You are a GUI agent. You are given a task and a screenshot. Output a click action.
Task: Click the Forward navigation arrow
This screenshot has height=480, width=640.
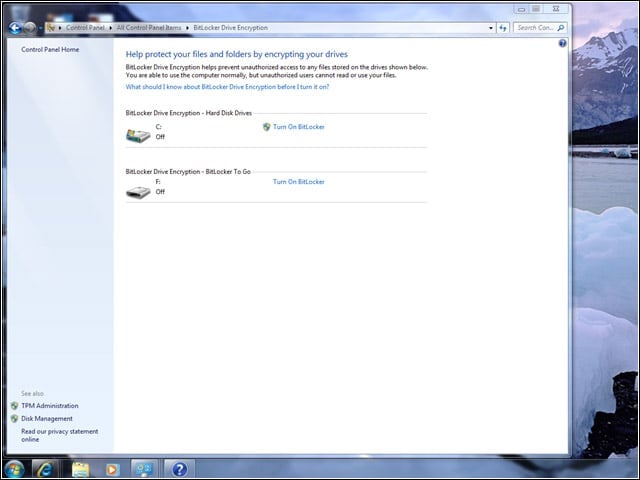[30, 28]
